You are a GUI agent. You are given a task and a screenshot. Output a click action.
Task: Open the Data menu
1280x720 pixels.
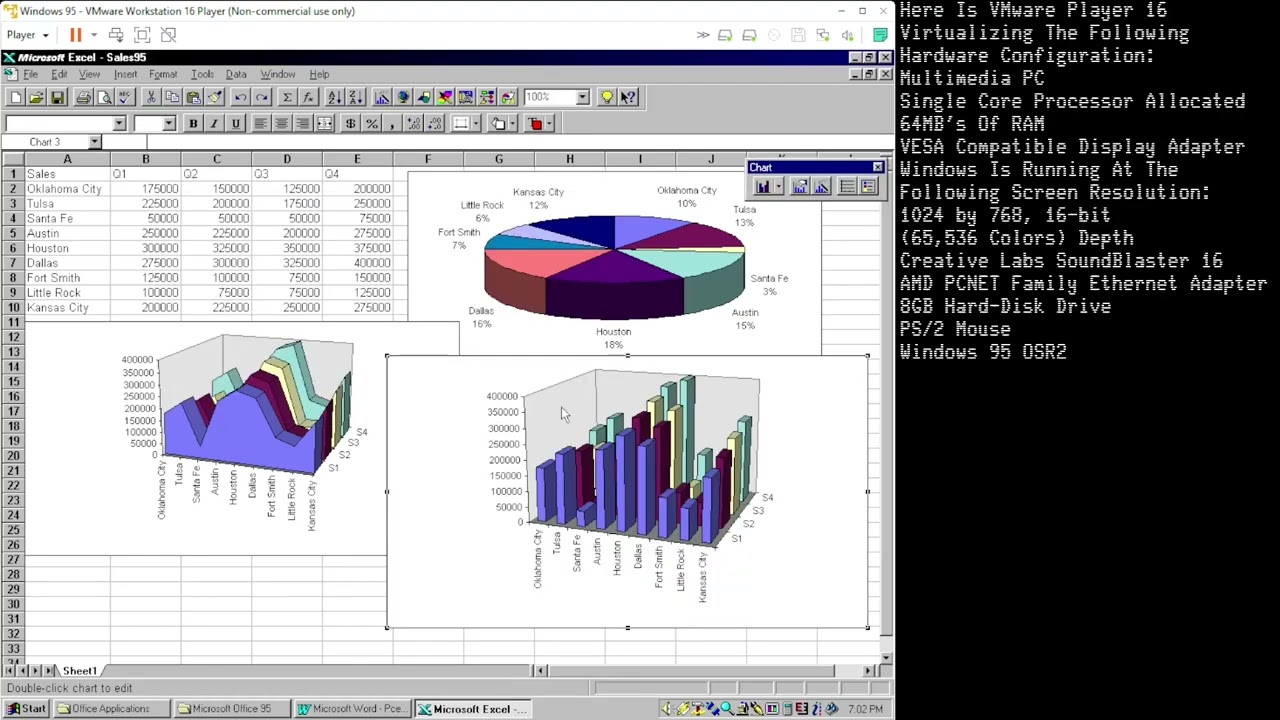(x=236, y=74)
